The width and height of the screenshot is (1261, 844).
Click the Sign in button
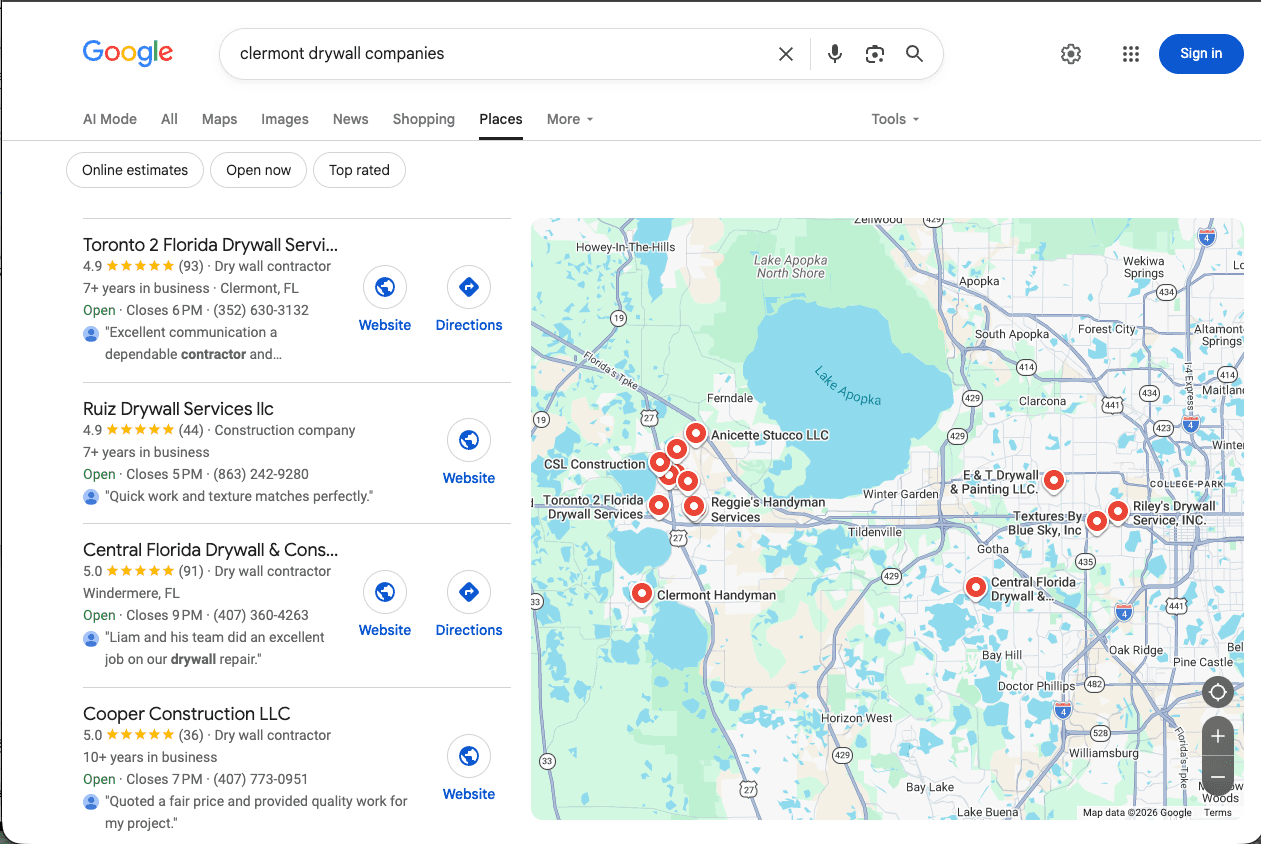pos(1201,54)
